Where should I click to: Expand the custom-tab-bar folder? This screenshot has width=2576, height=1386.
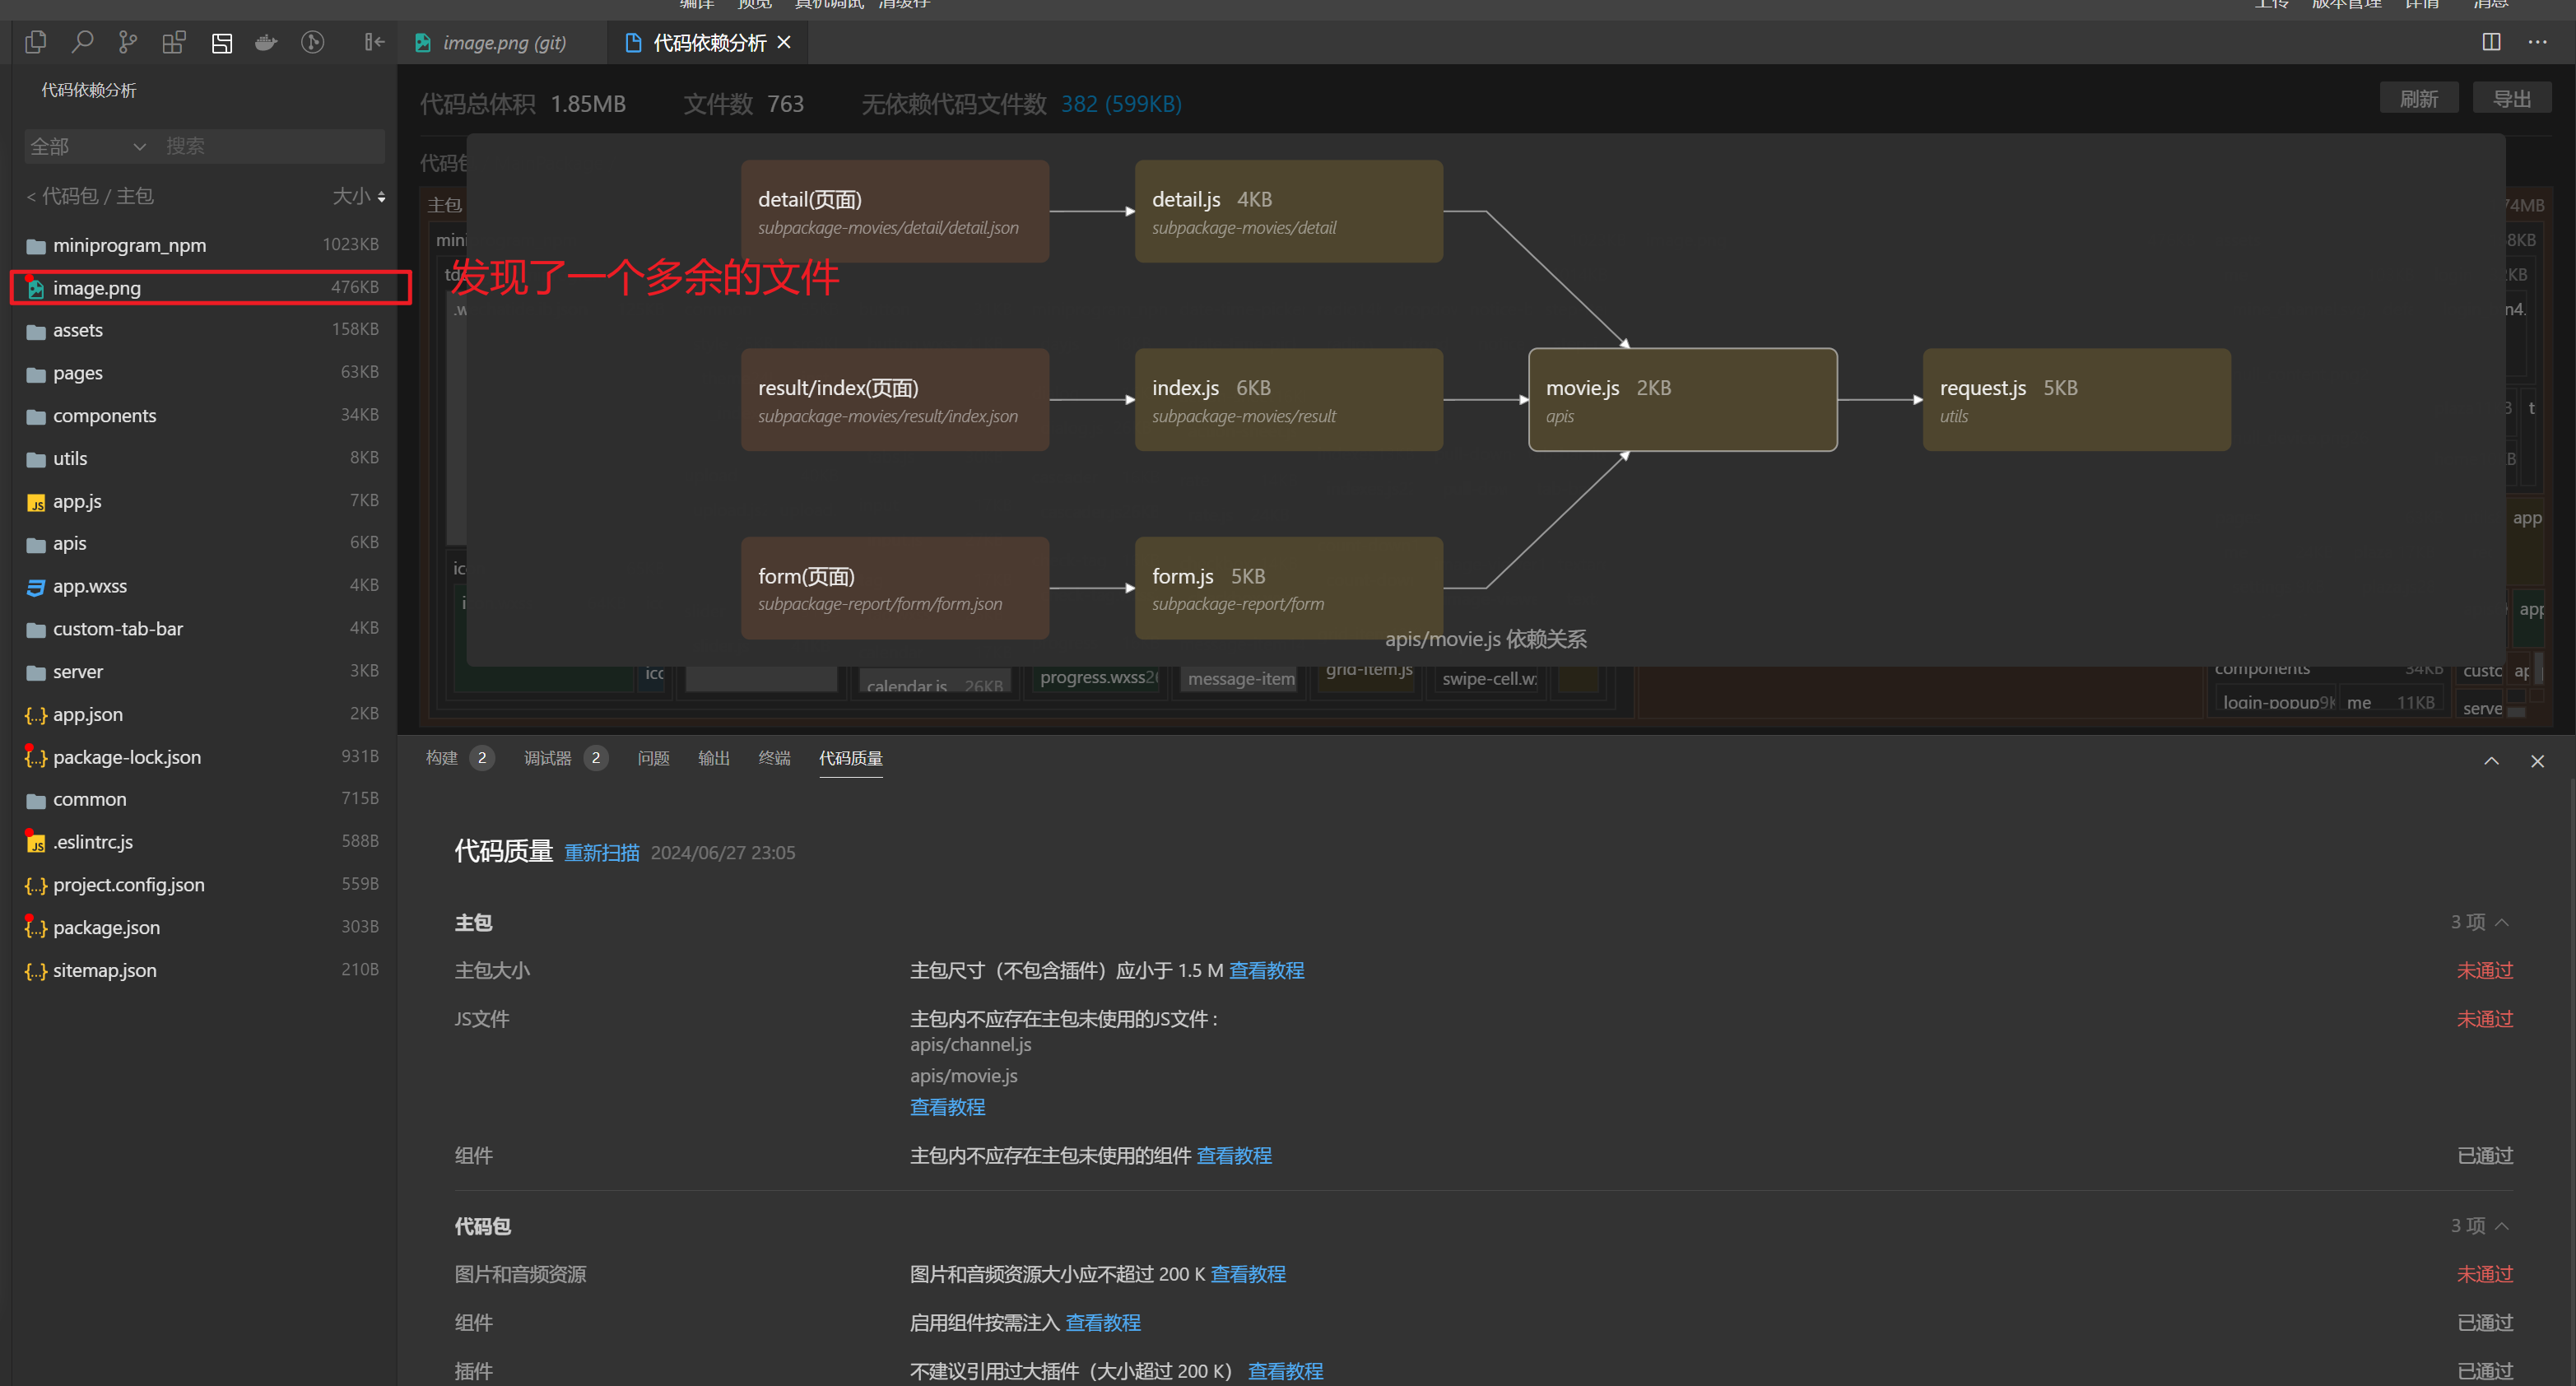coord(204,629)
